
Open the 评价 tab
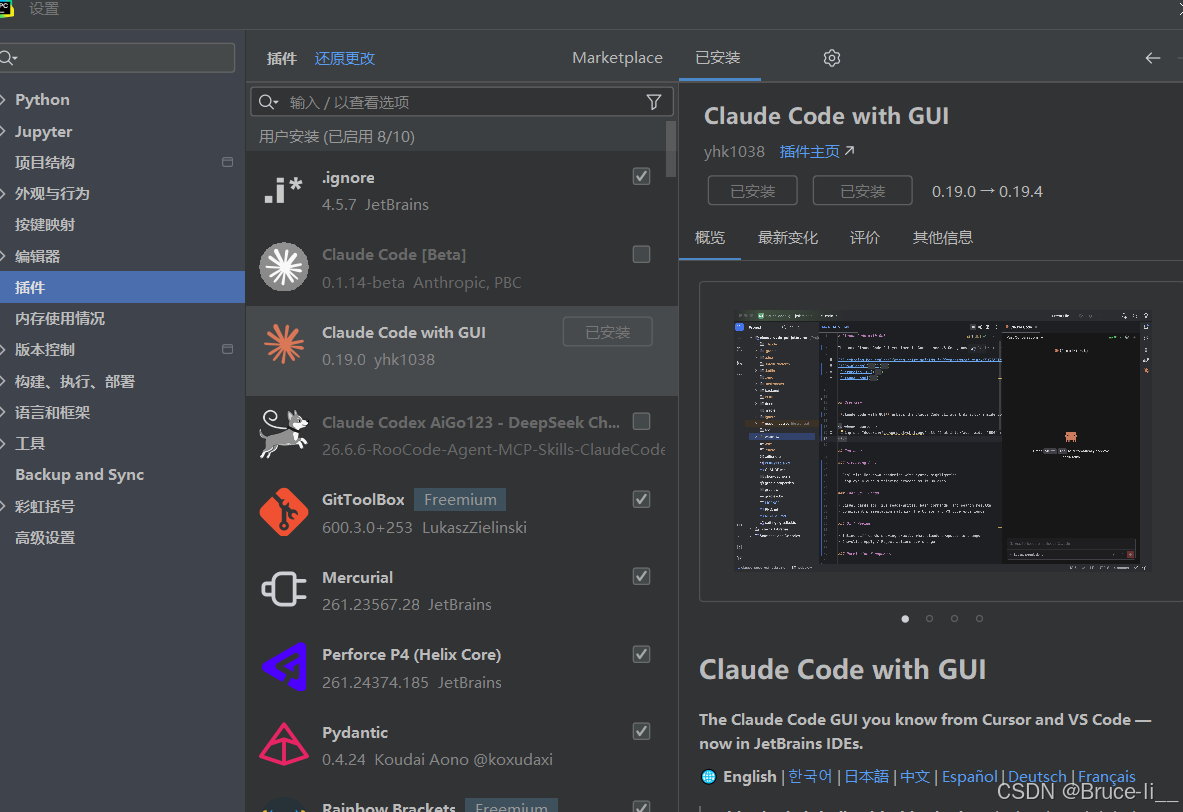(865, 238)
